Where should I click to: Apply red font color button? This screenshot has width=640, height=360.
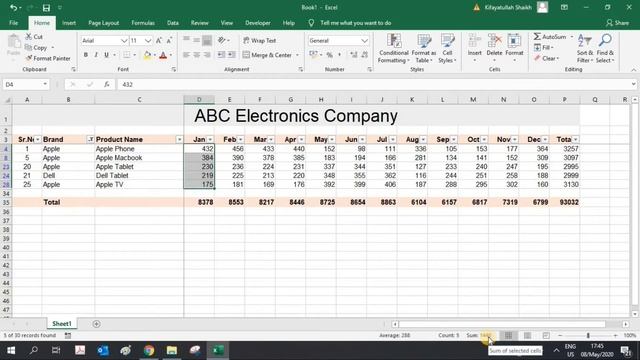(x=163, y=55)
